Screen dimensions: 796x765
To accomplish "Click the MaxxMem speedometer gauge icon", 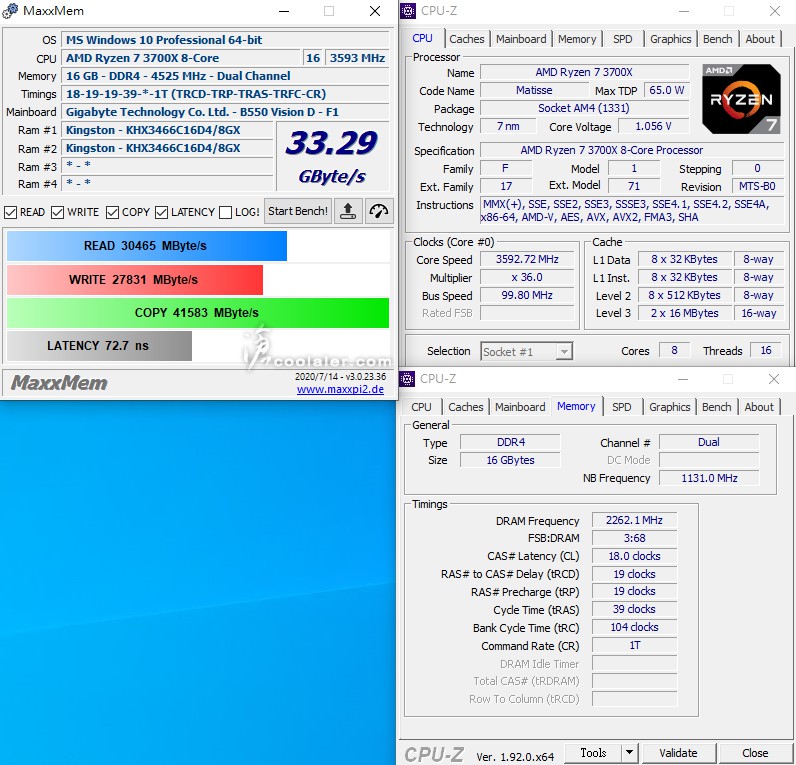I will pos(379,211).
